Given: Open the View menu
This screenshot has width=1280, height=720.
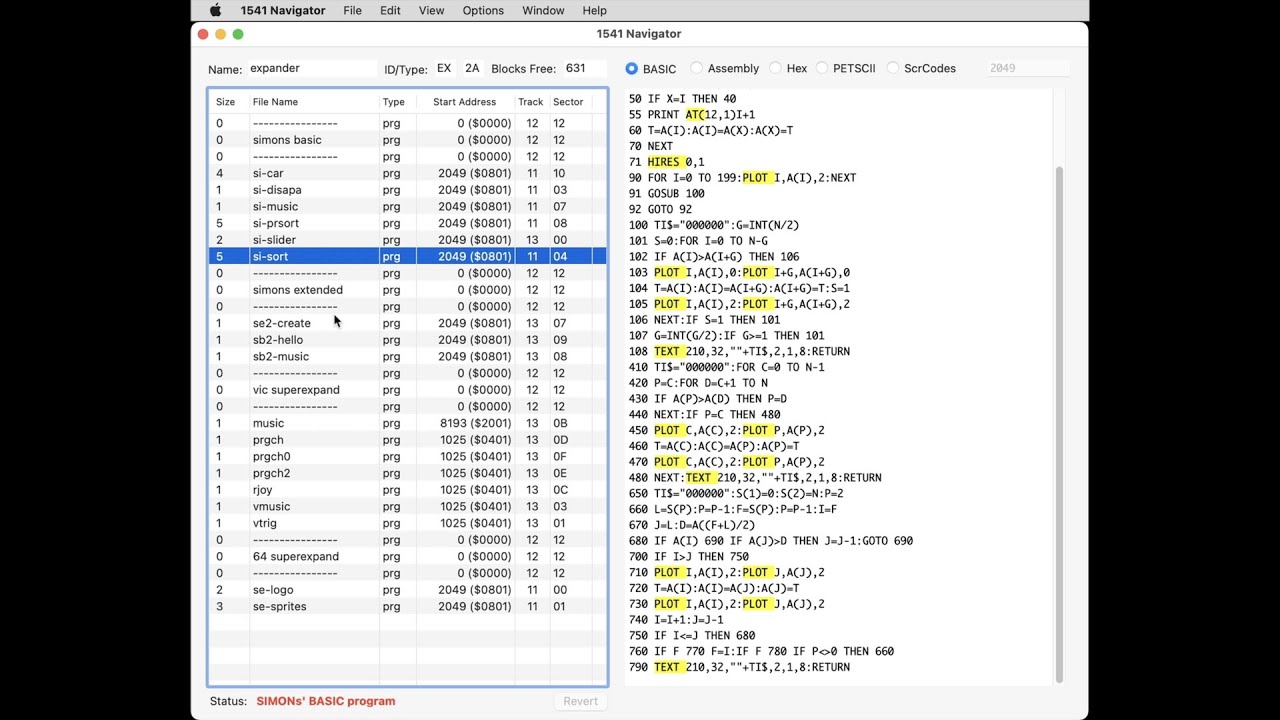Looking at the screenshot, I should pos(431,10).
